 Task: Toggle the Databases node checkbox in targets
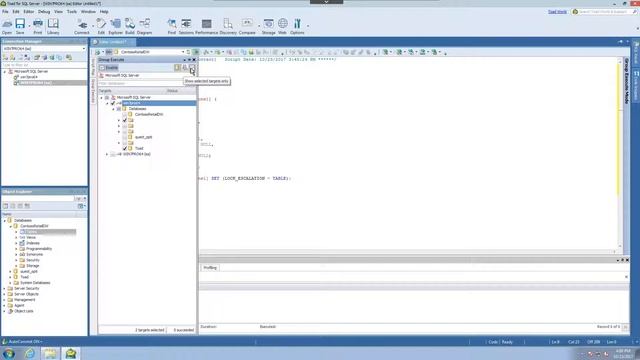click(x=119, y=109)
